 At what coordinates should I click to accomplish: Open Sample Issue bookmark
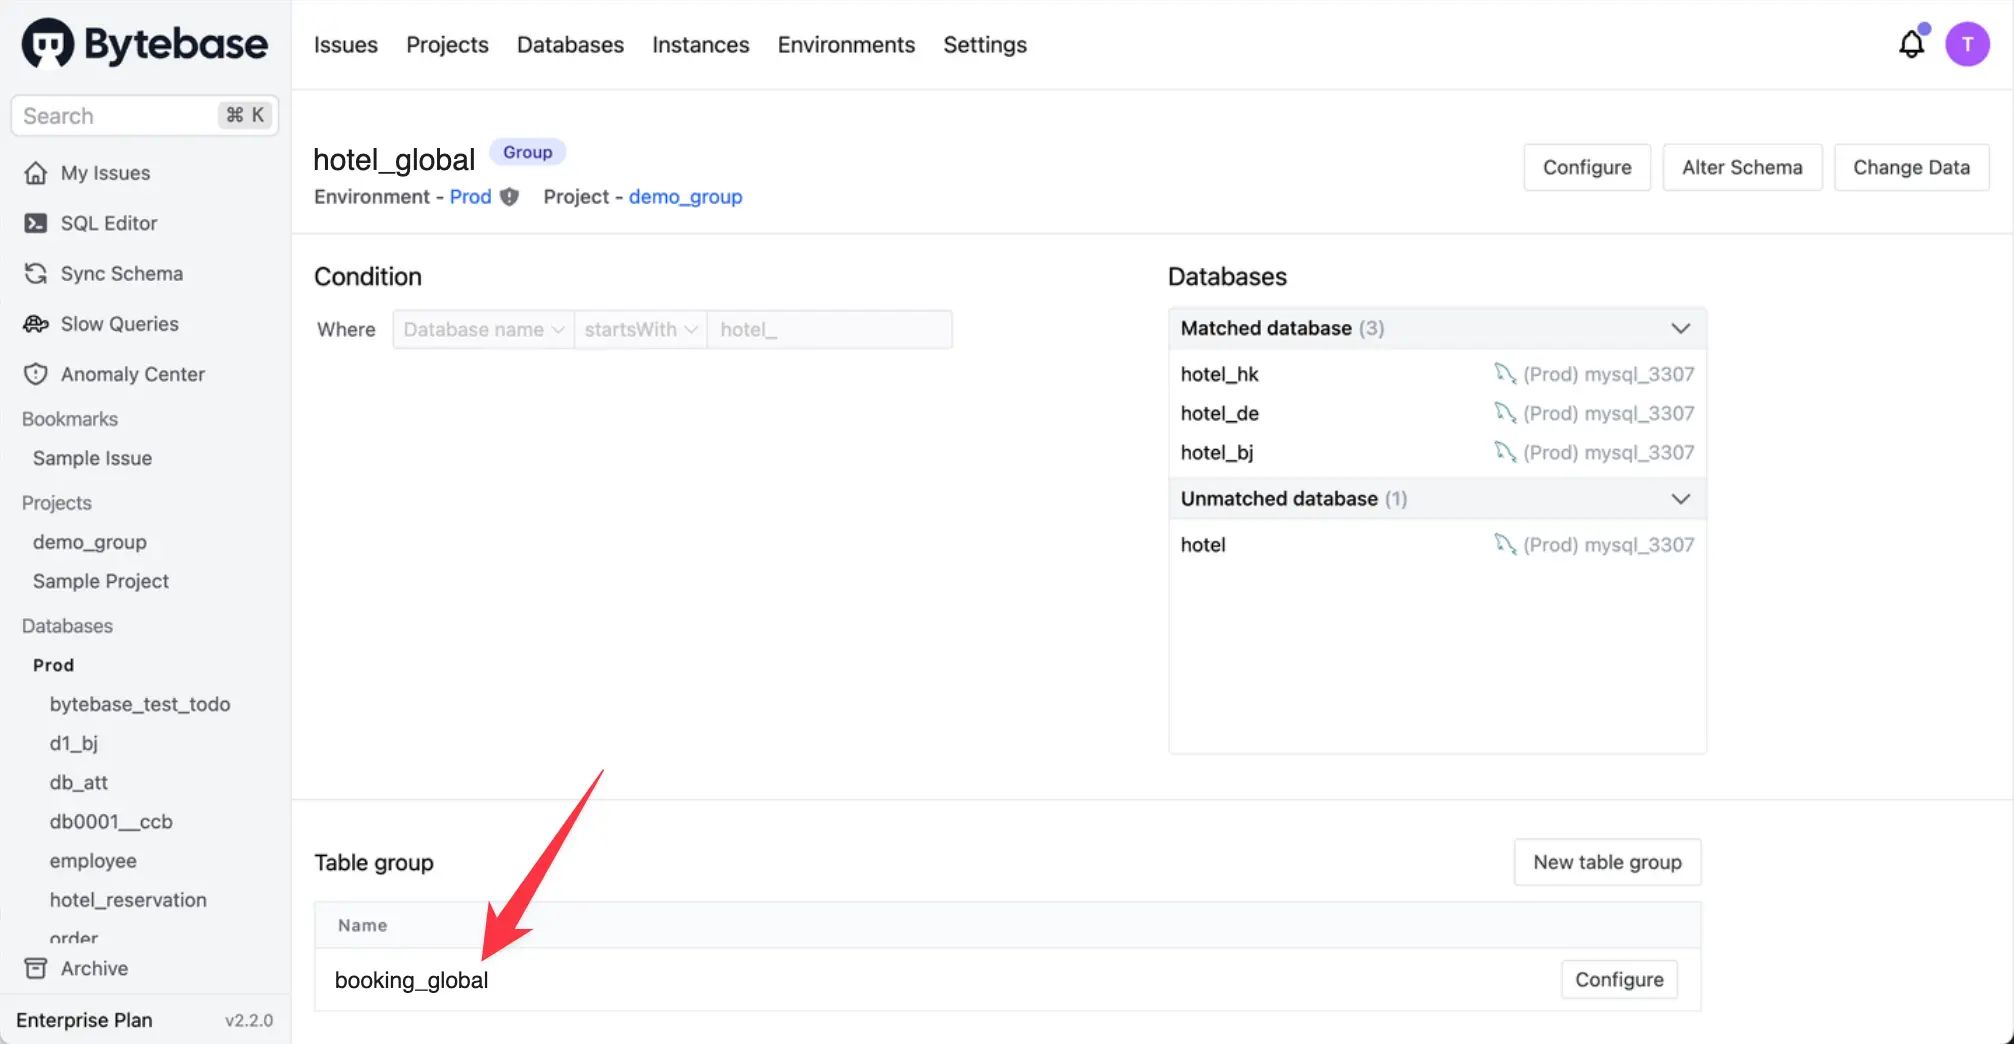(x=92, y=458)
